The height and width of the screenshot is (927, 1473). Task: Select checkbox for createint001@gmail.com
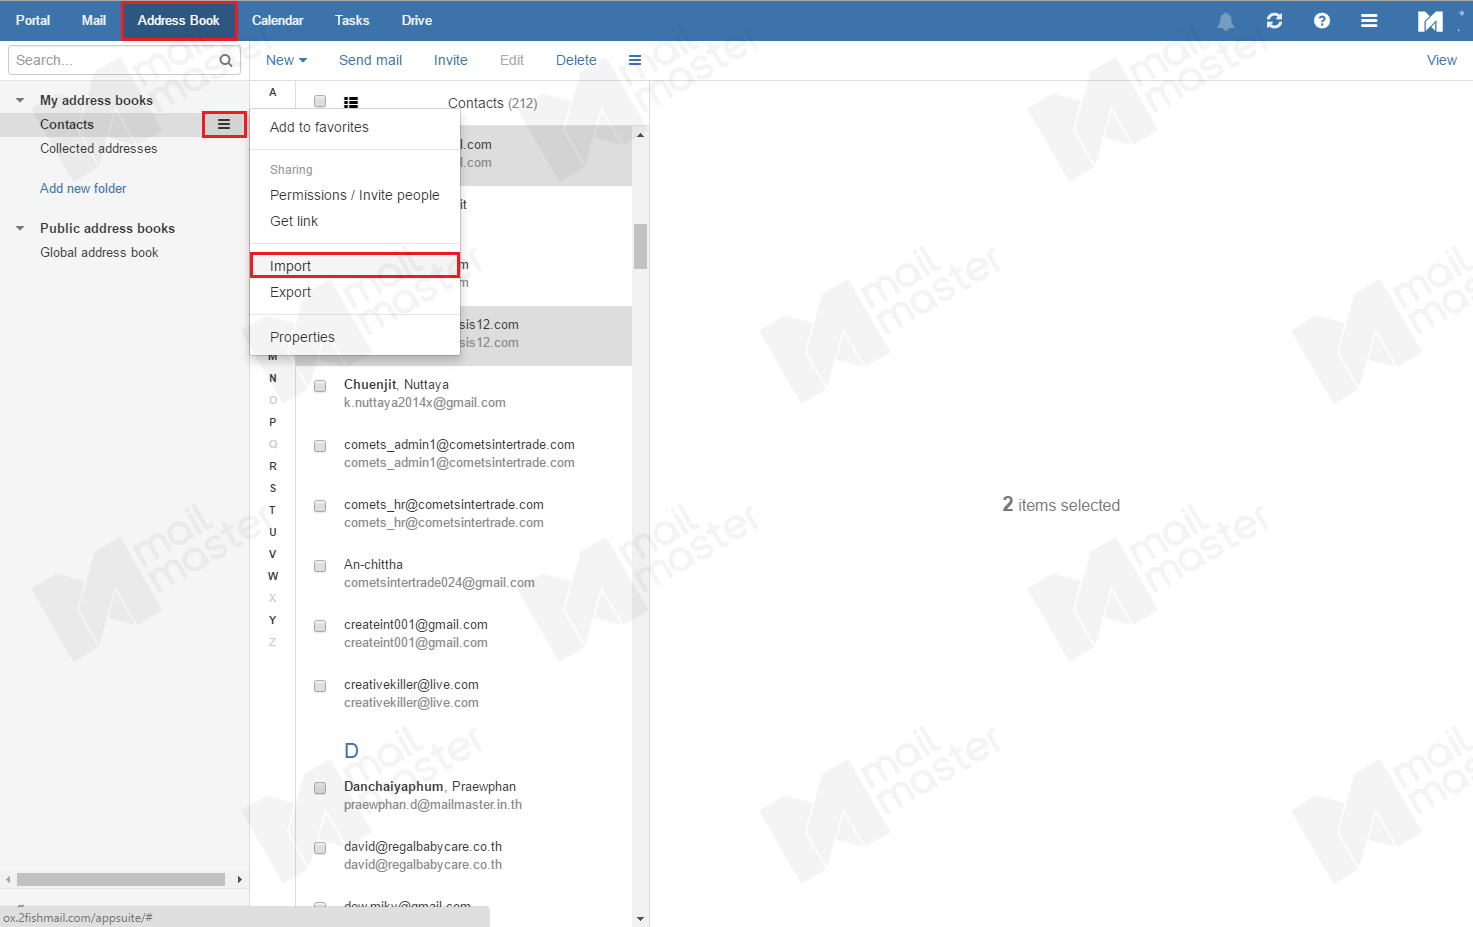pos(320,626)
